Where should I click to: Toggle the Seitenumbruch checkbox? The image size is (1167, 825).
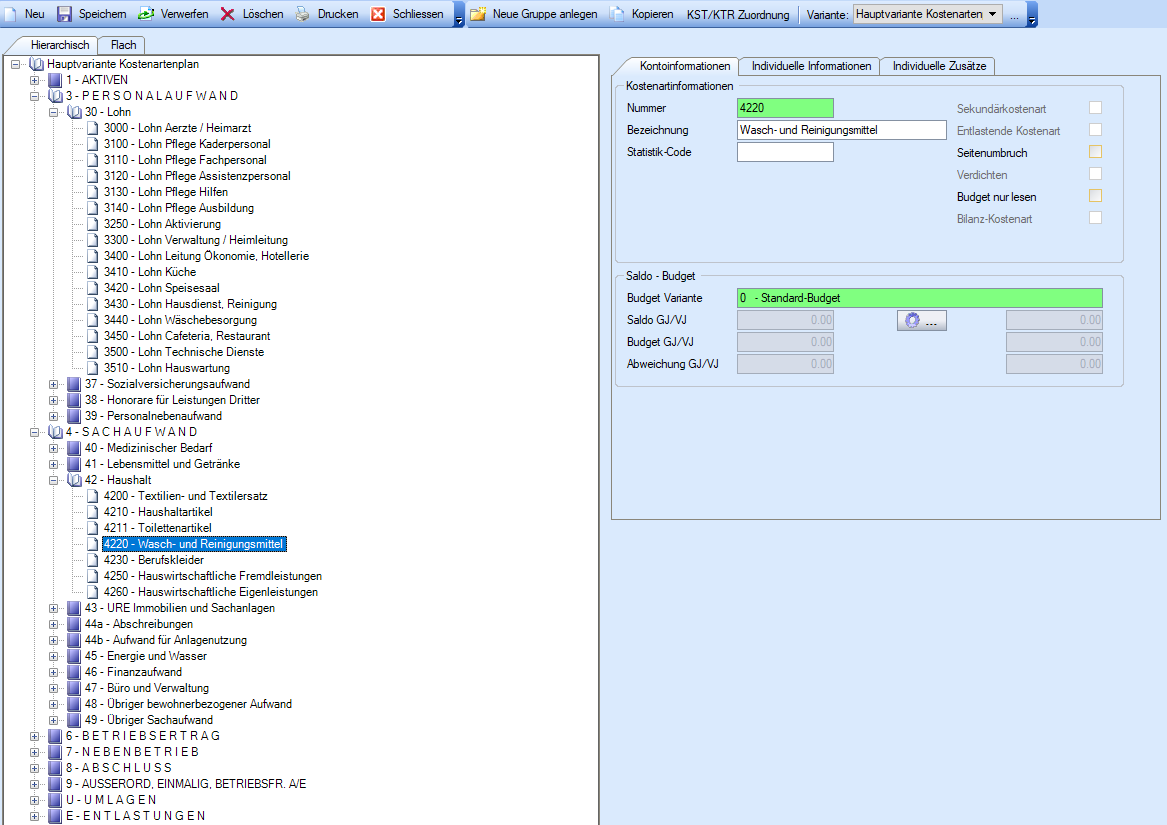point(1096,152)
